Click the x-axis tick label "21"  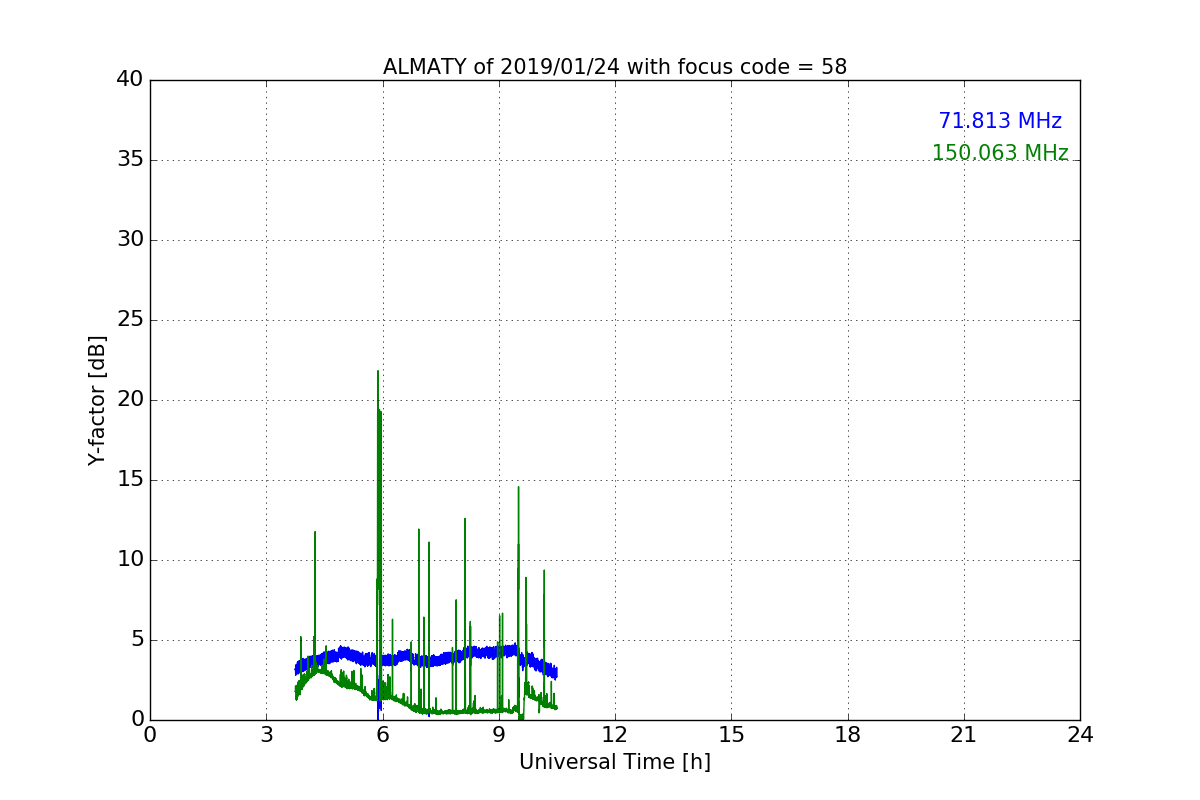964,735
